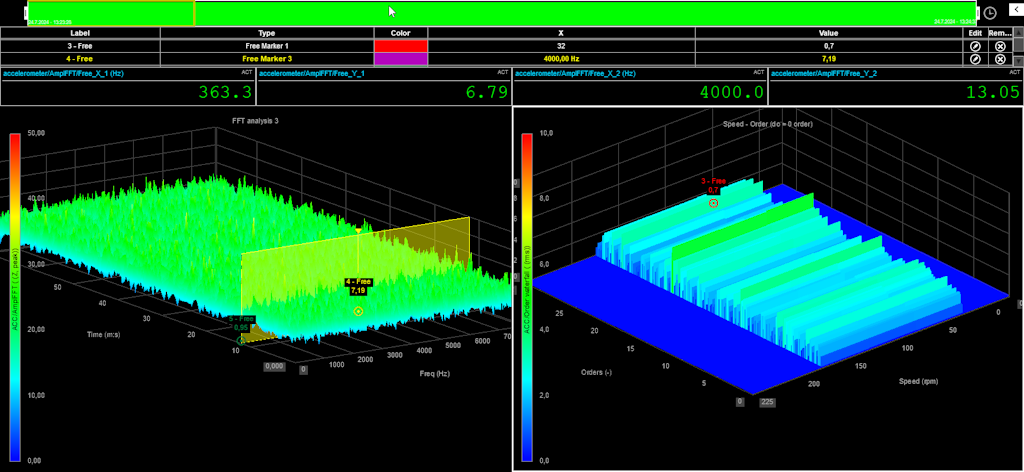
Task: Select the '0,7' value cell
Action: click(x=828, y=46)
